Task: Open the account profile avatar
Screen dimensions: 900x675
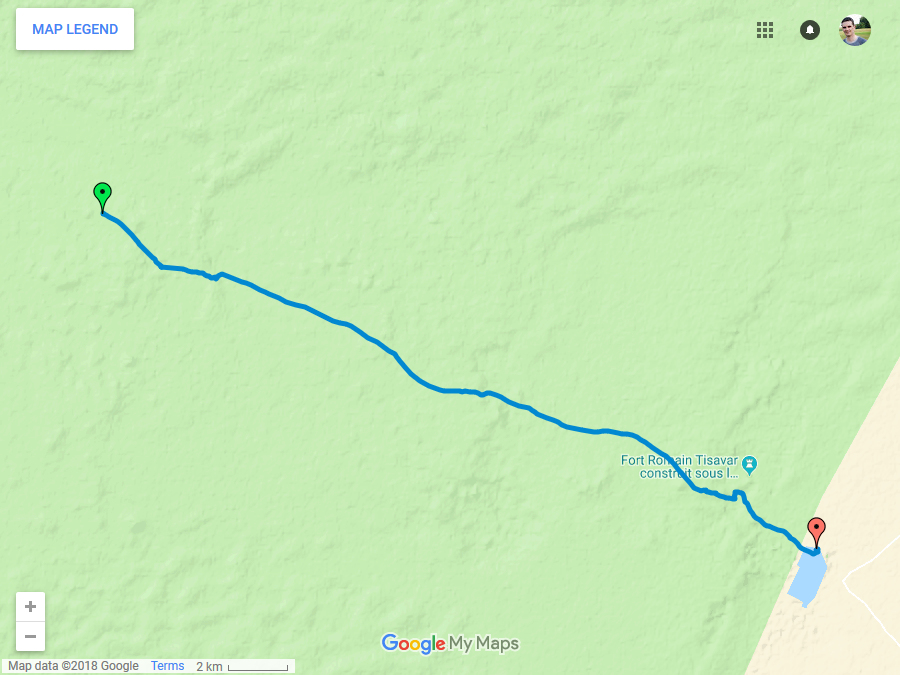Action: (855, 30)
